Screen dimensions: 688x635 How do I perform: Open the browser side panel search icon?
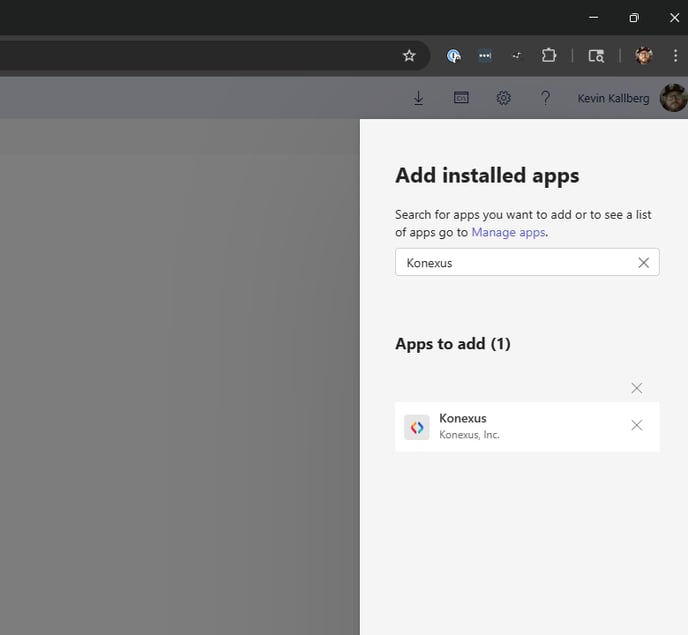[596, 56]
